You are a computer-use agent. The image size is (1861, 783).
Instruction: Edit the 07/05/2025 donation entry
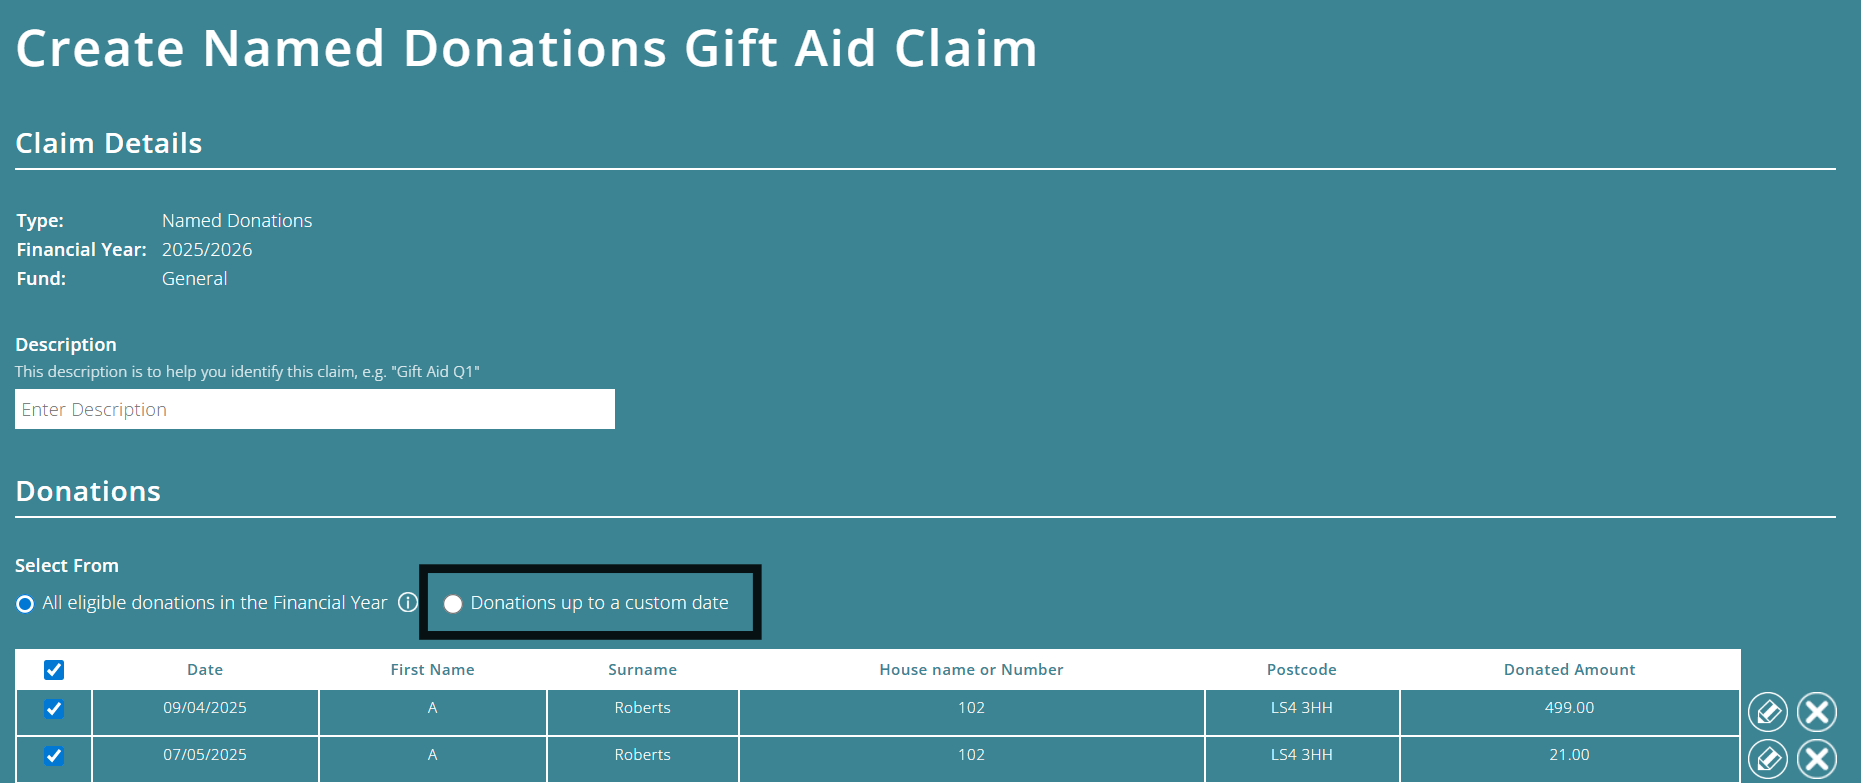[x=1768, y=759]
